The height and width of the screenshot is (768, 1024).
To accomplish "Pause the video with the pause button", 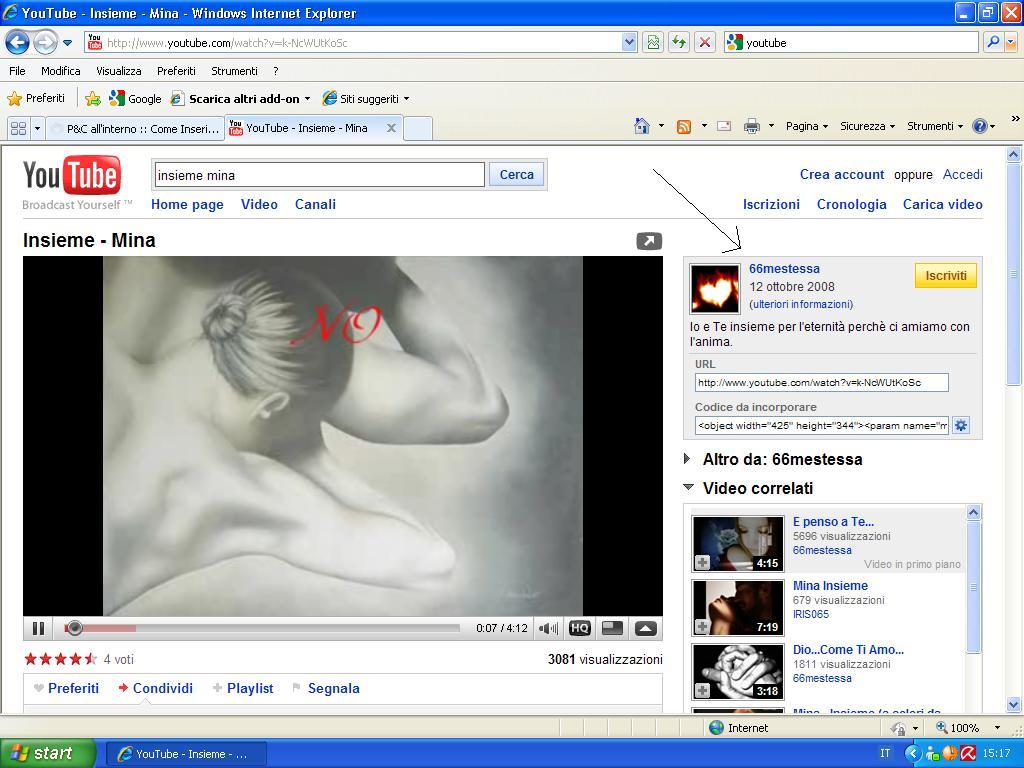I will click(38, 628).
